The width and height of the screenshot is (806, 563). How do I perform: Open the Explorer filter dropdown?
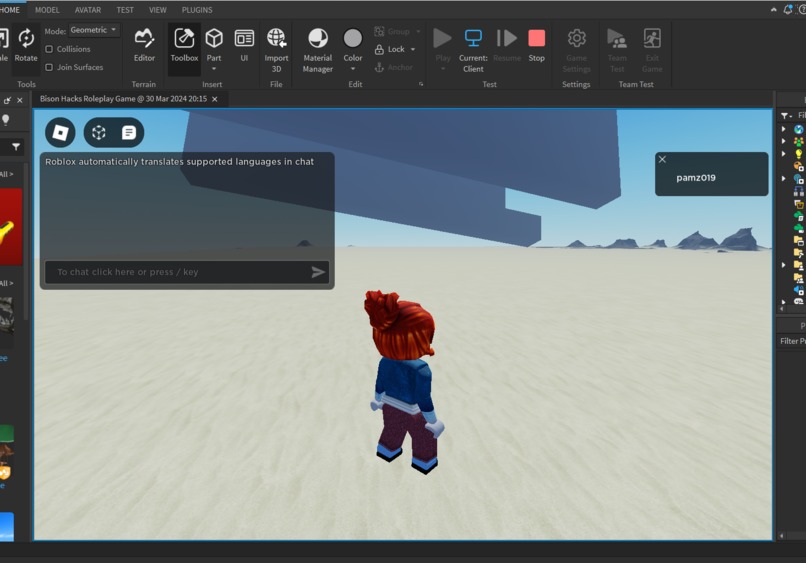[786, 116]
